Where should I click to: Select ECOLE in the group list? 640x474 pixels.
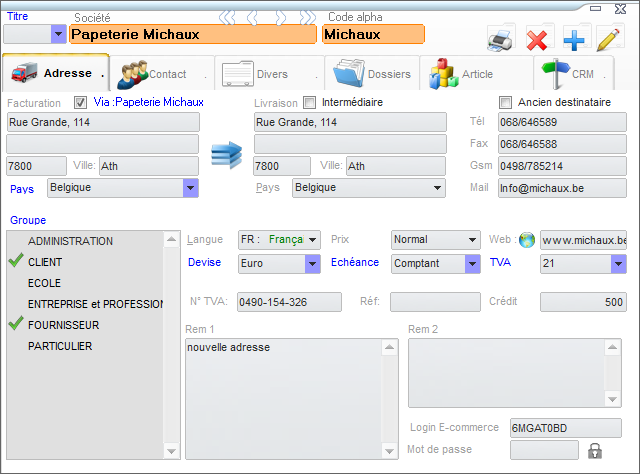click(x=45, y=283)
